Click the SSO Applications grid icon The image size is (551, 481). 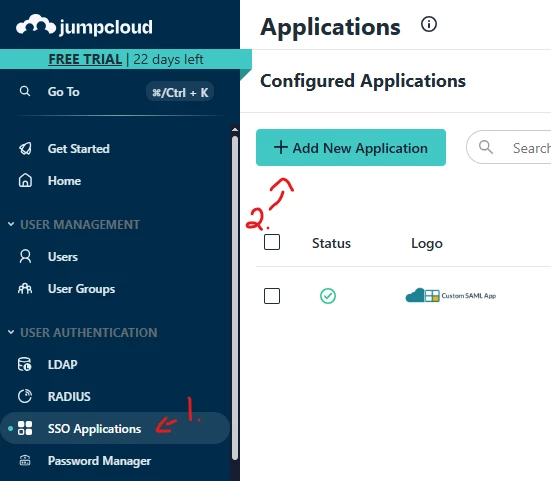pos(25,428)
